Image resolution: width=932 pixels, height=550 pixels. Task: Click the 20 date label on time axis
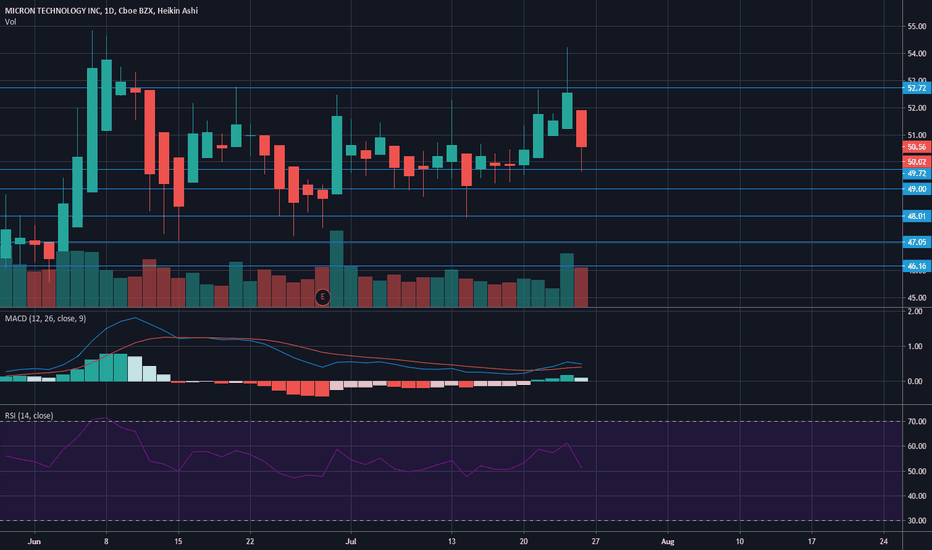(x=524, y=542)
